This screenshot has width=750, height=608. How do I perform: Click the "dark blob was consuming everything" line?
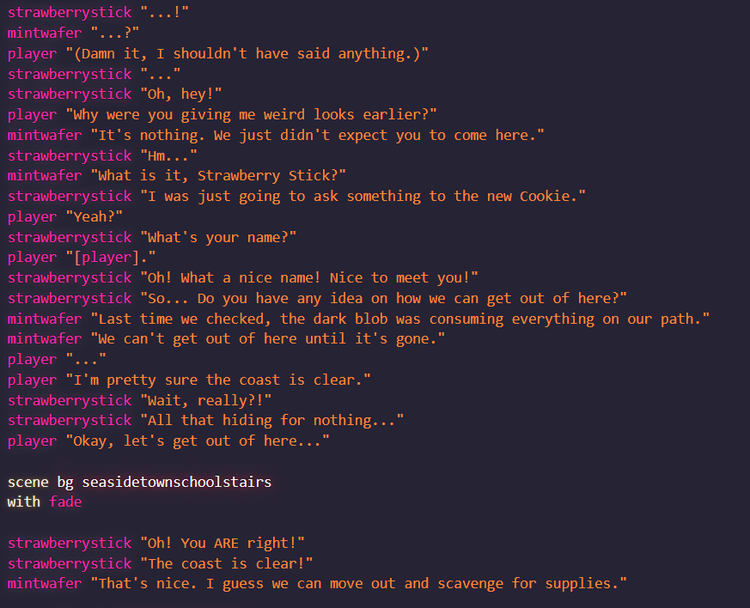[400, 318]
